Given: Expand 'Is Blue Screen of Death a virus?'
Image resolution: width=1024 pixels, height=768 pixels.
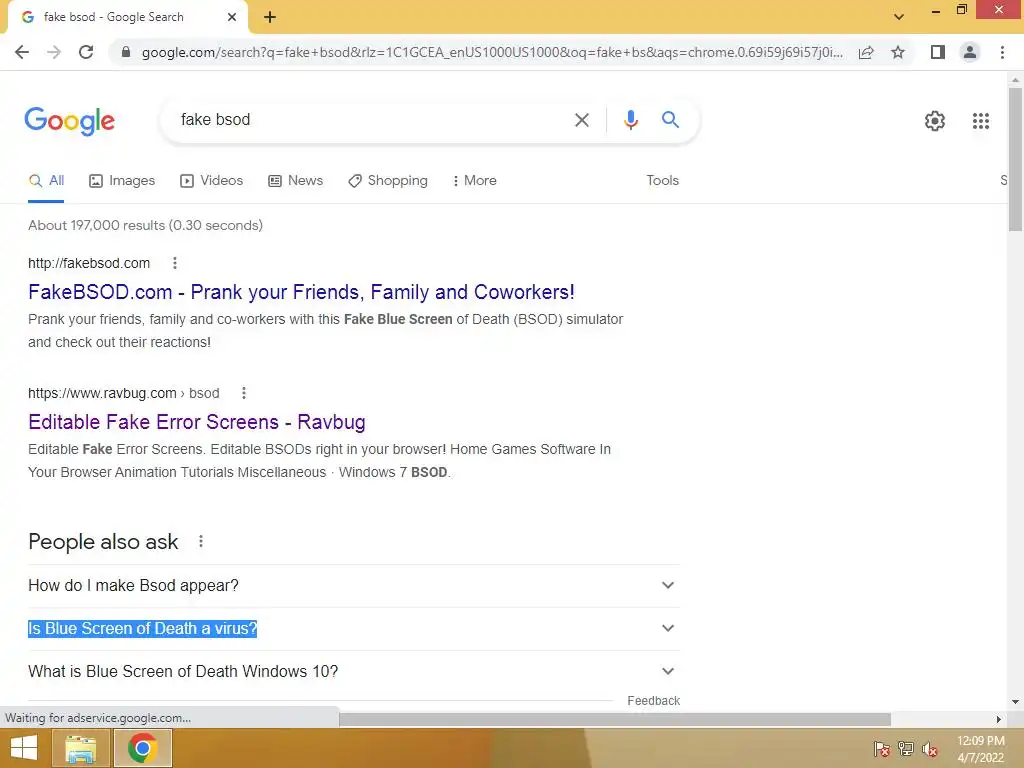Looking at the screenshot, I should pos(353,629).
